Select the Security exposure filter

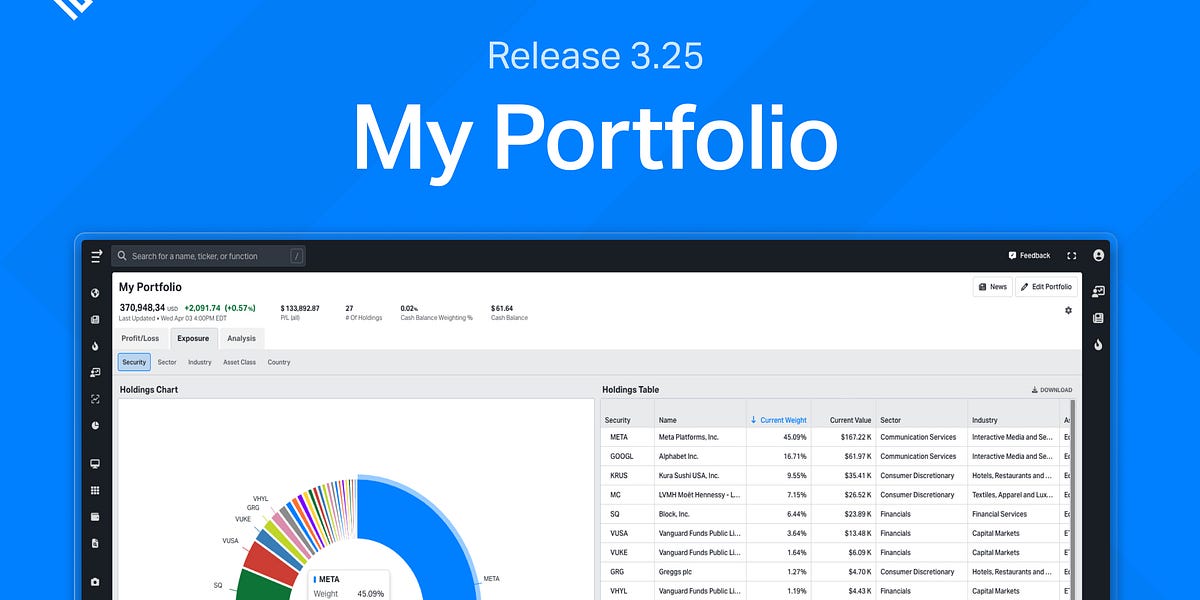tap(134, 362)
